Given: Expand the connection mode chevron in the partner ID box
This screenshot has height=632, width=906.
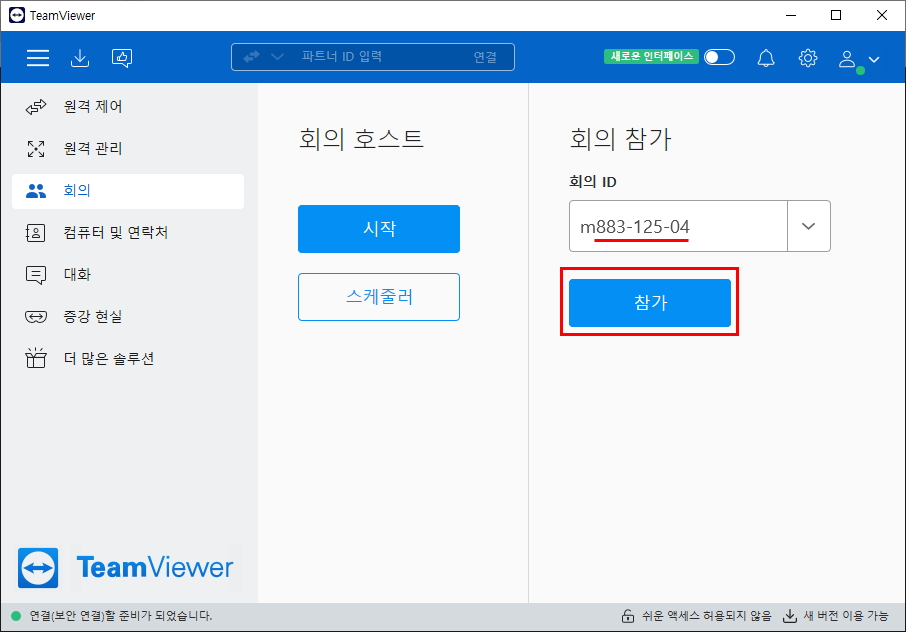Looking at the screenshot, I should (277, 57).
